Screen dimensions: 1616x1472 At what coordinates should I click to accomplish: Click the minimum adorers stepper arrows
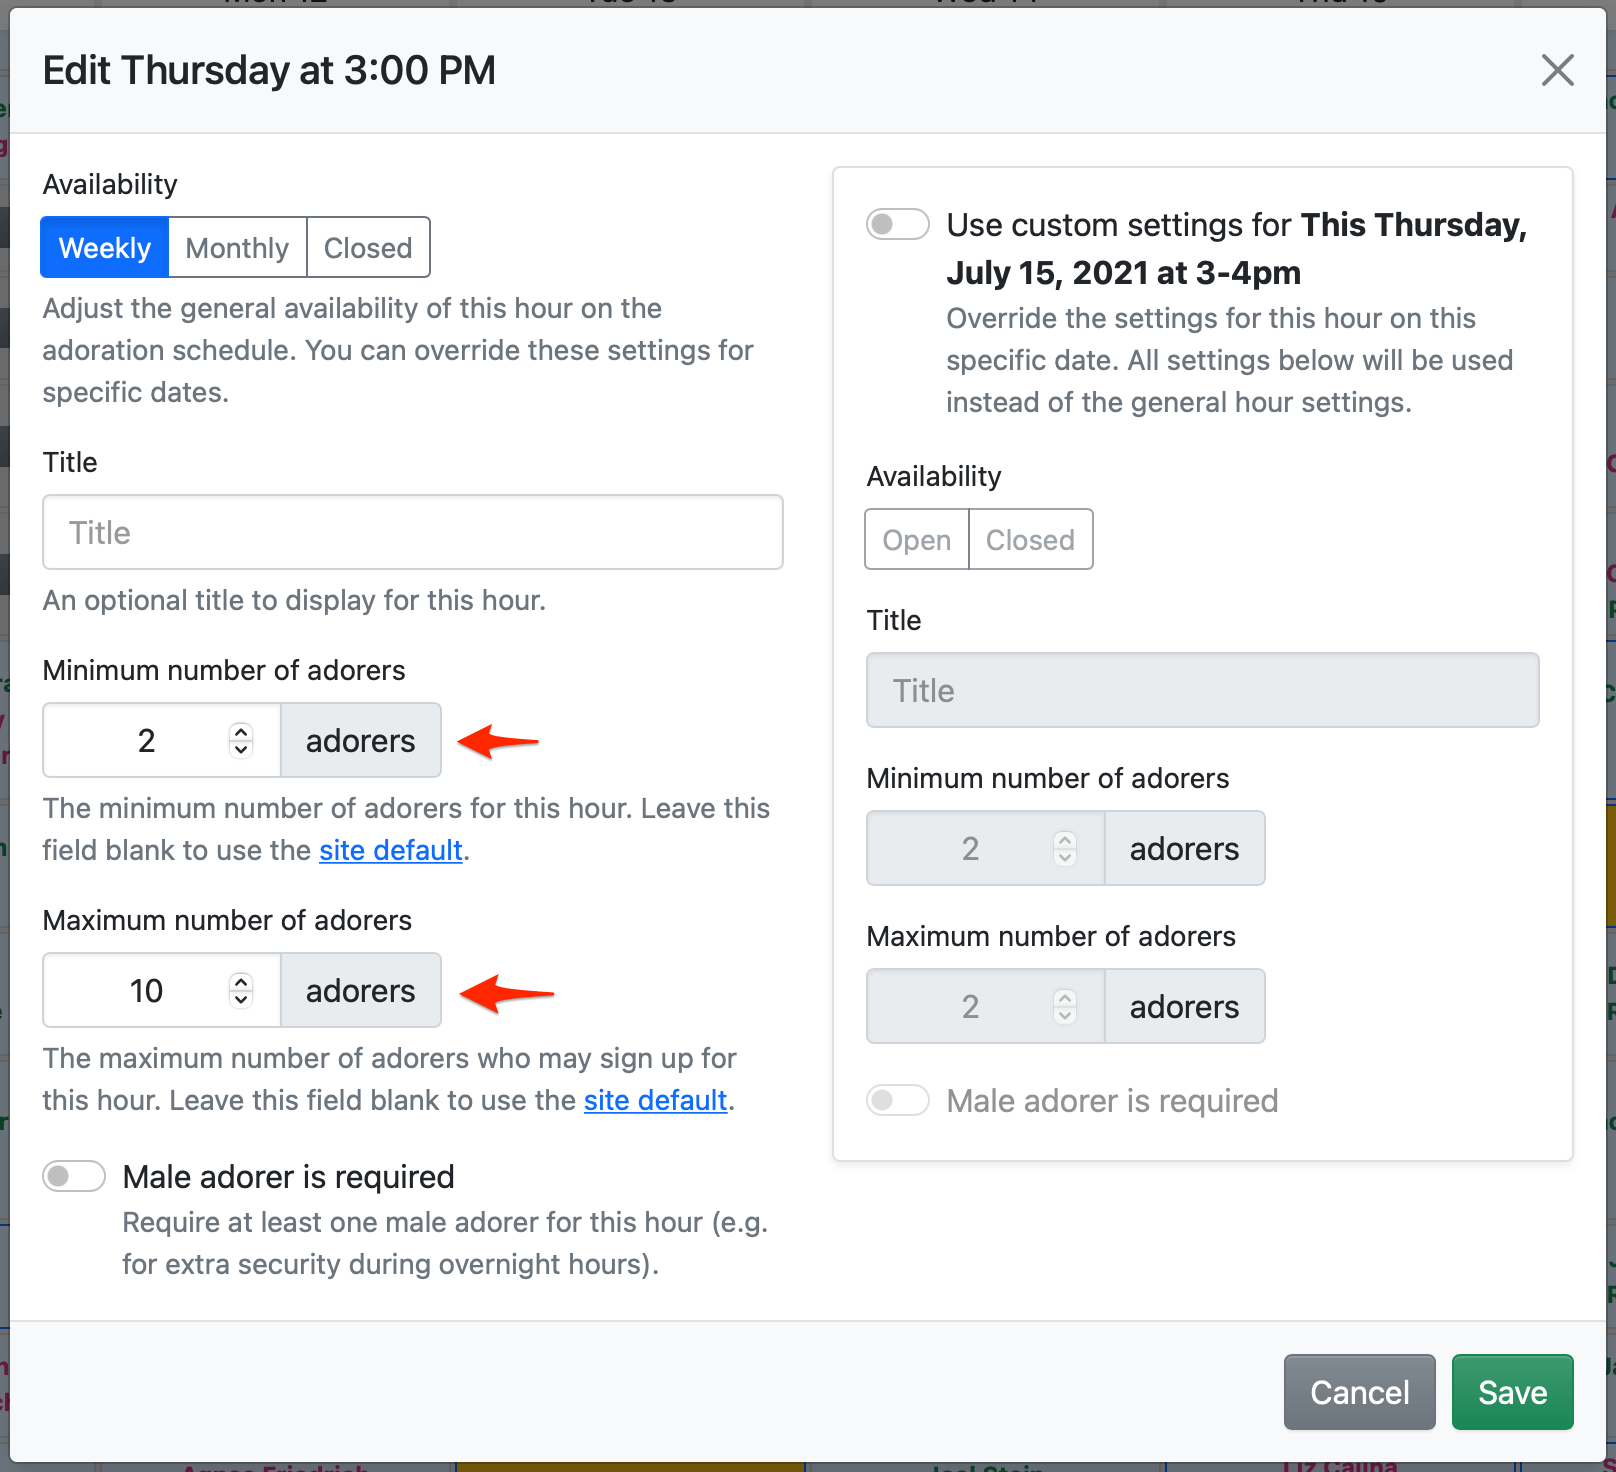click(x=241, y=741)
